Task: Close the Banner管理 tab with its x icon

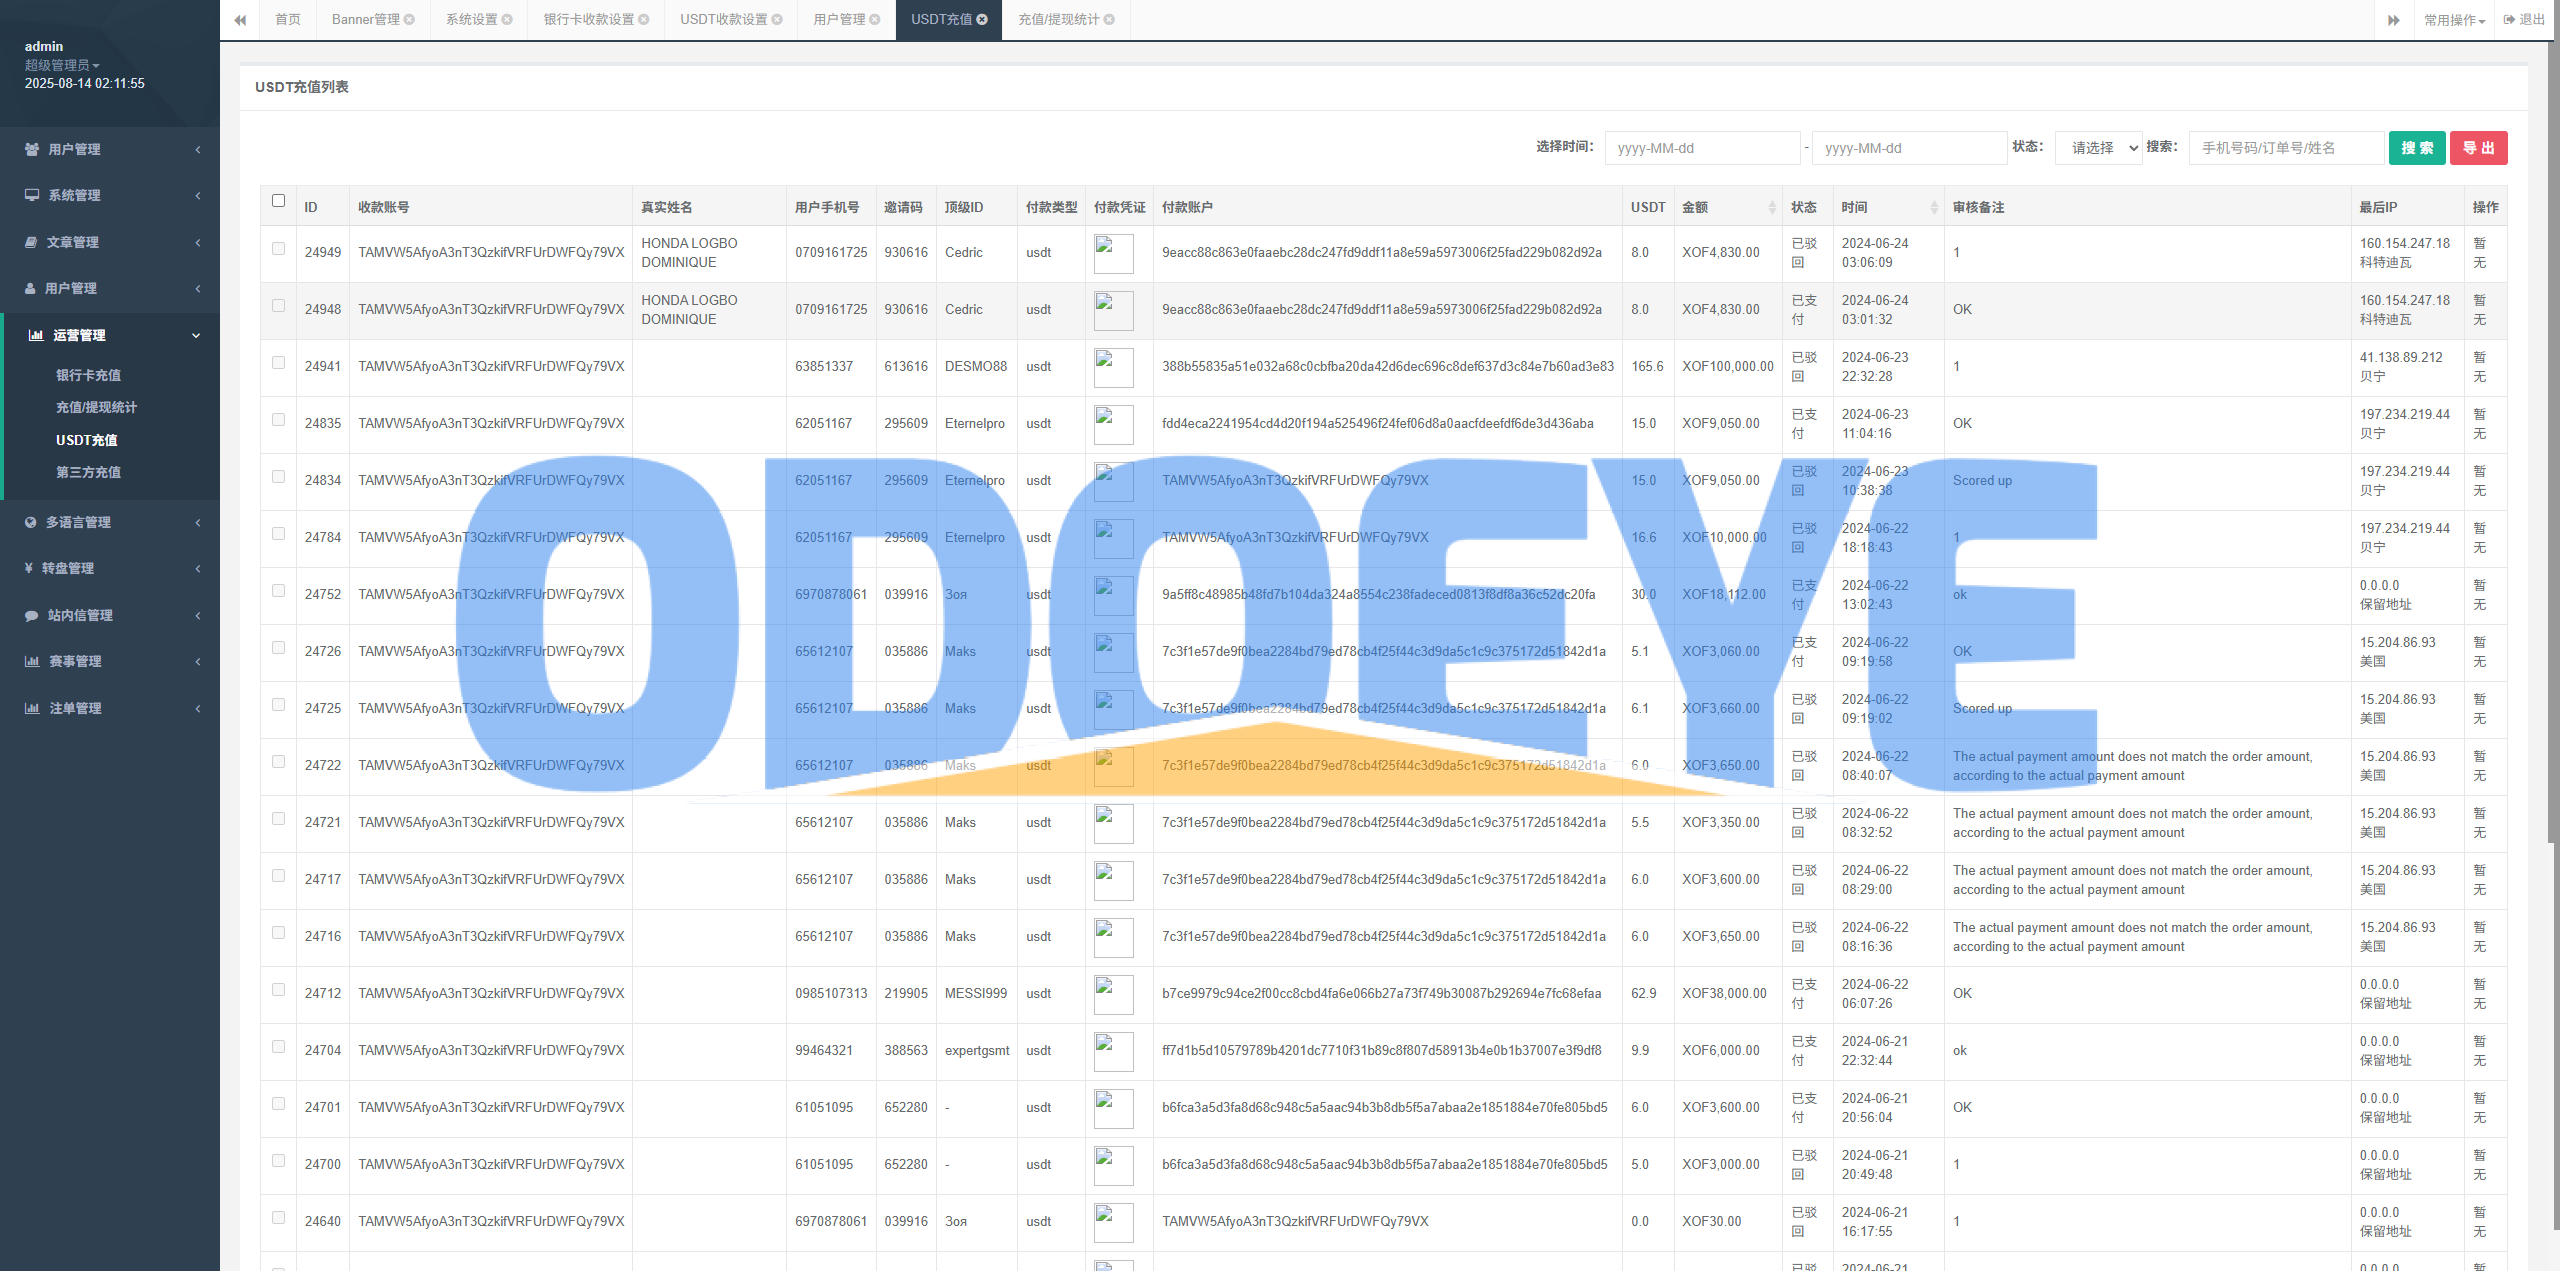Action: click(x=409, y=20)
